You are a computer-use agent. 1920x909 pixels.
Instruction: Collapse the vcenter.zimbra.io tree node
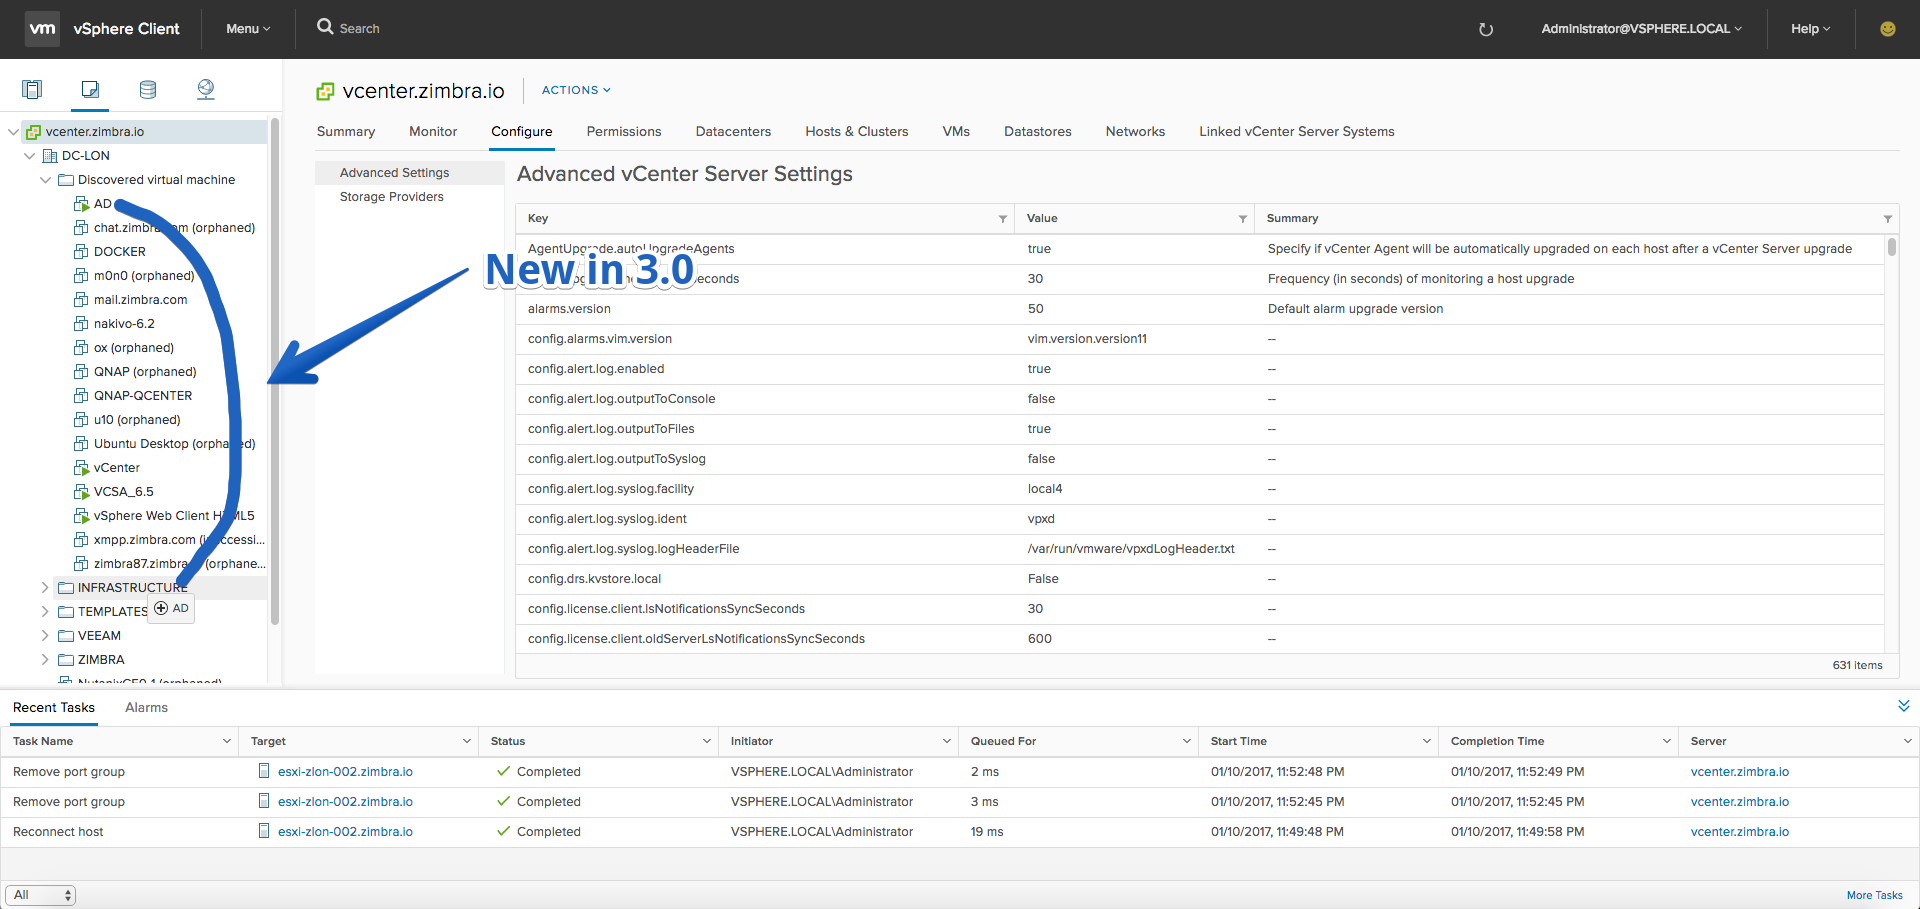(x=13, y=131)
